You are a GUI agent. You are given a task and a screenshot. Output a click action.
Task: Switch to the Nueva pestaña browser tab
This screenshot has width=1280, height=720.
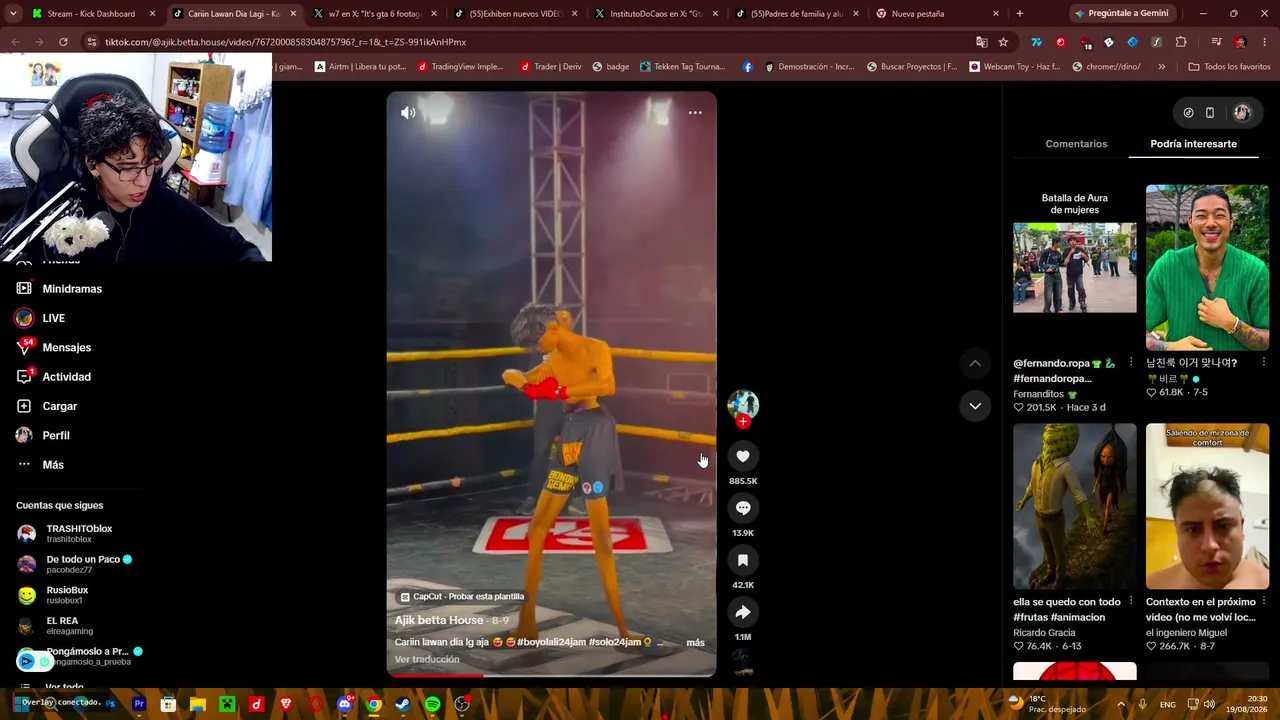(938, 14)
